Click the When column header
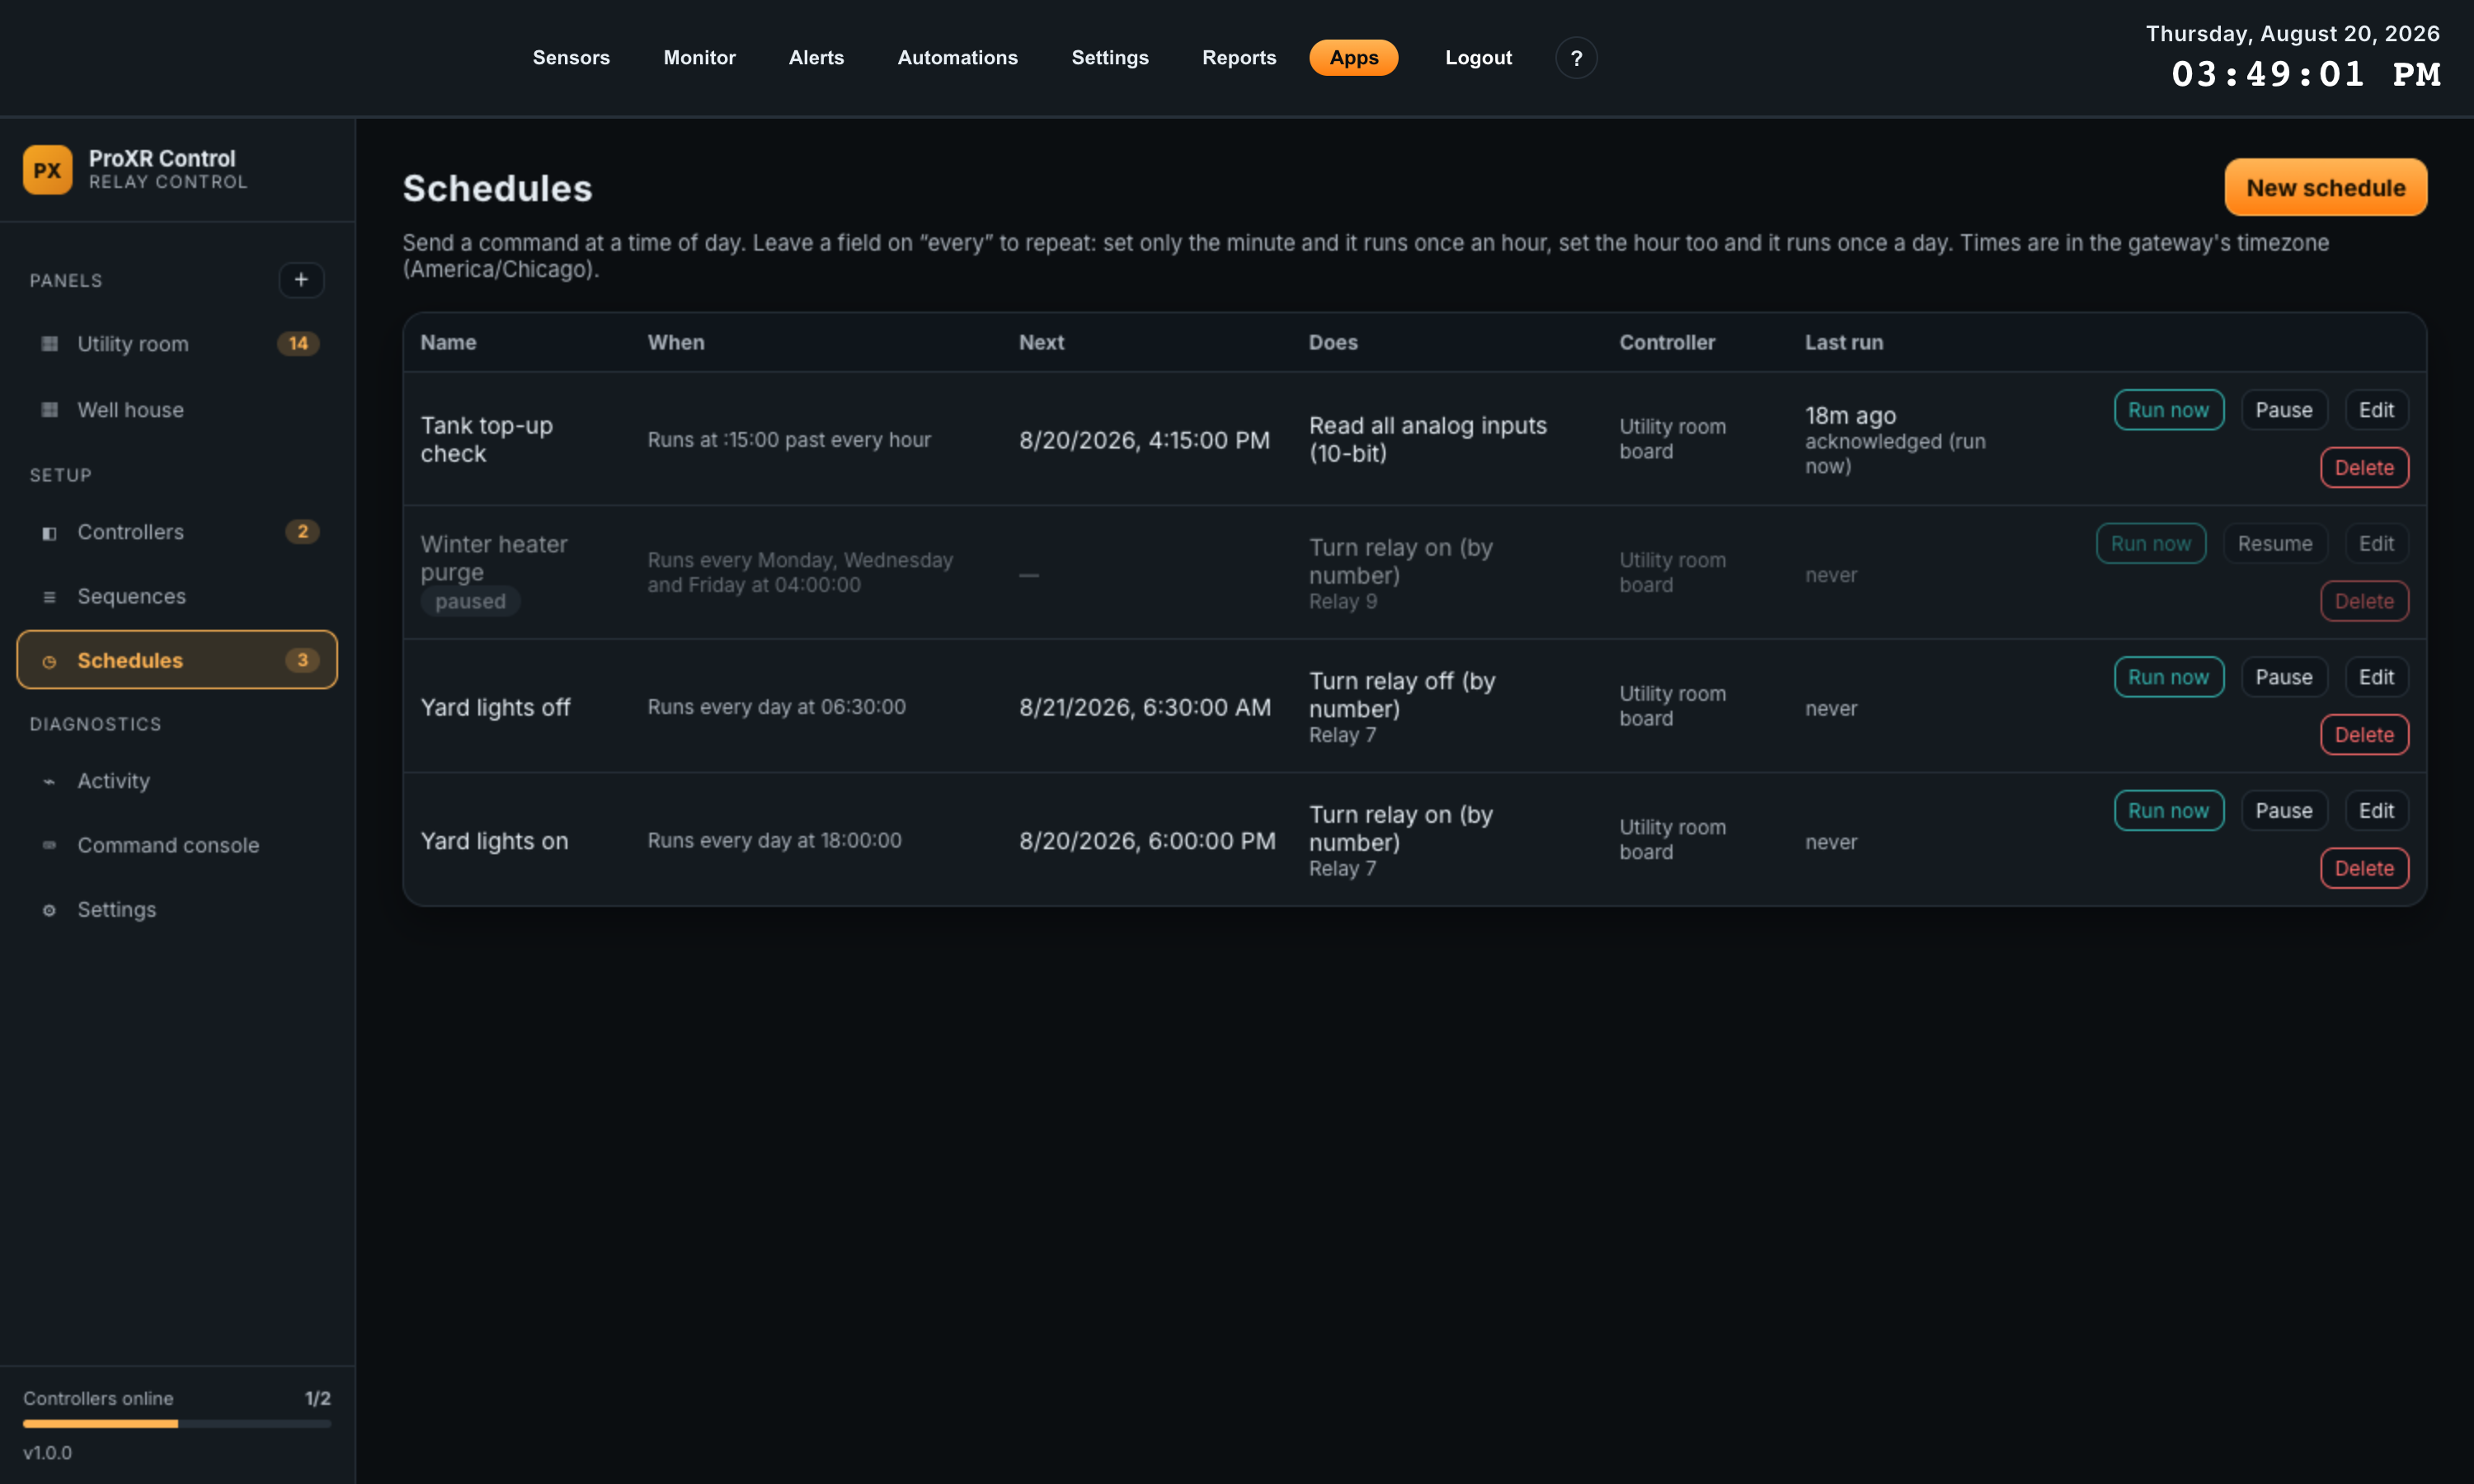Screen dimensions: 2474x1484 pyautogui.click(x=676, y=342)
